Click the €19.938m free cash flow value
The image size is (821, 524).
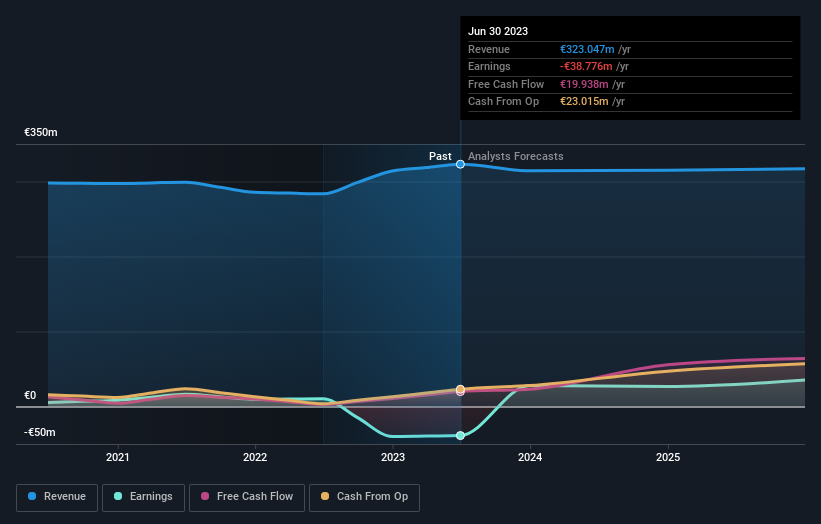pos(584,84)
